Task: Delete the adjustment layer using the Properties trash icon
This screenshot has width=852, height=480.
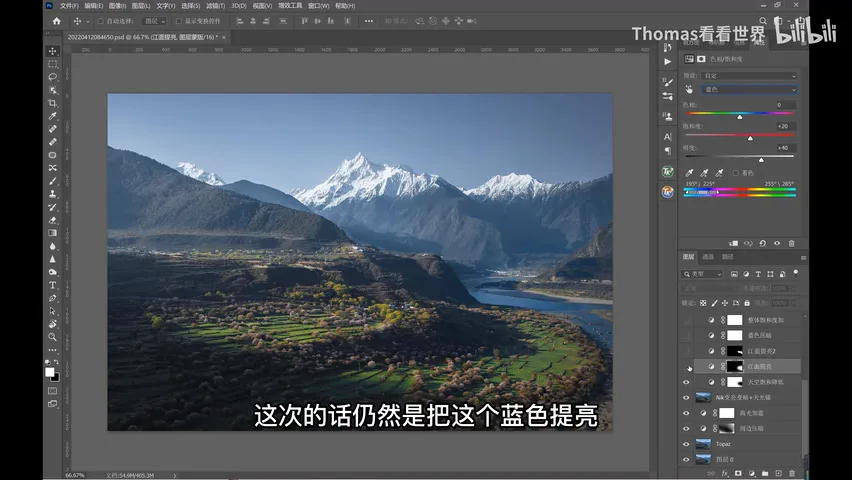Action: click(x=791, y=244)
